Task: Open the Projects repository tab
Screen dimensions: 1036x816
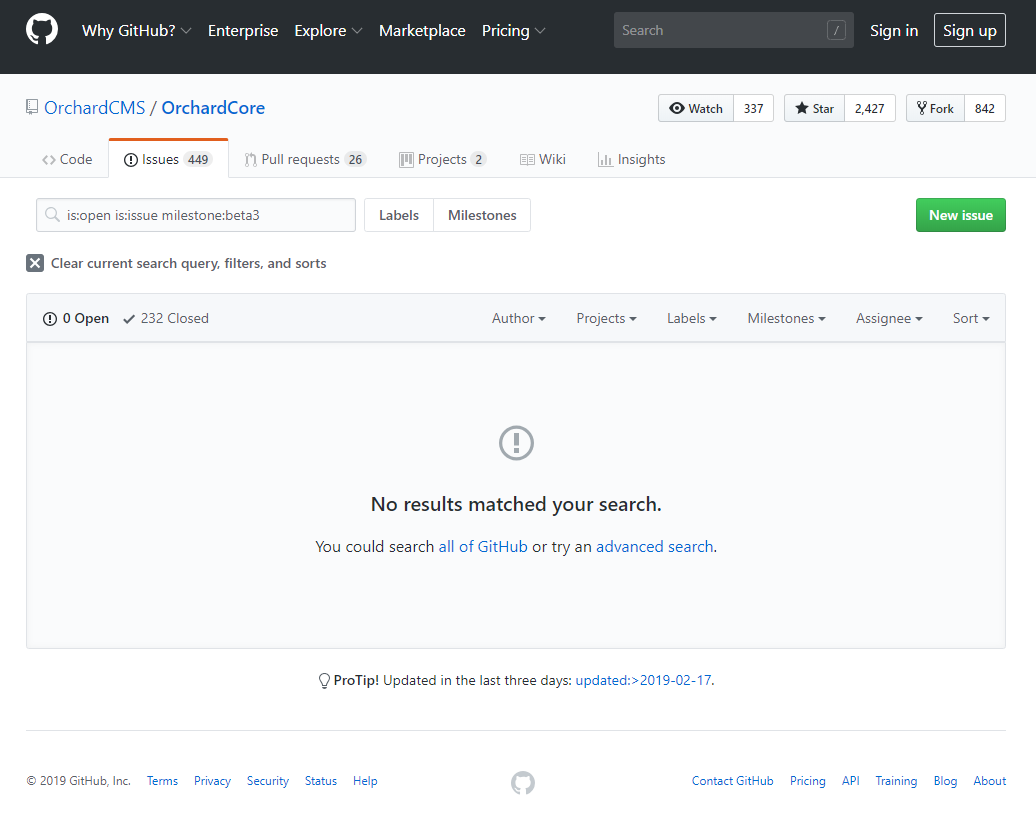Action: pyautogui.click(x=443, y=159)
